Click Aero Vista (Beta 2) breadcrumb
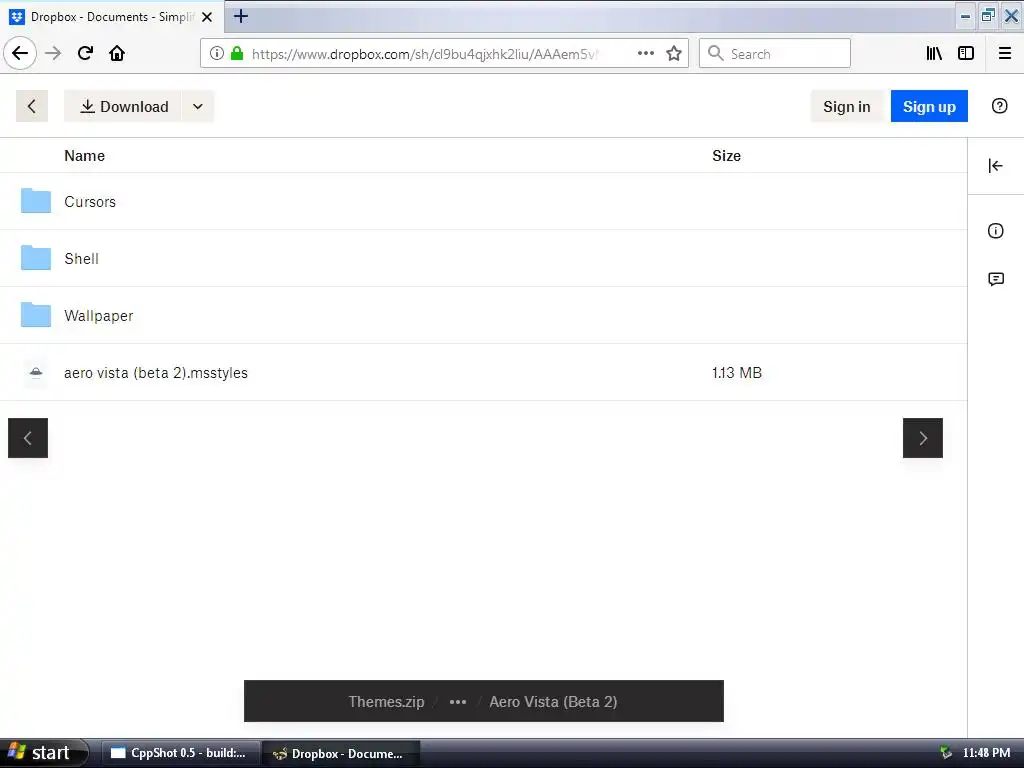This screenshot has height=768, width=1024. 553,701
